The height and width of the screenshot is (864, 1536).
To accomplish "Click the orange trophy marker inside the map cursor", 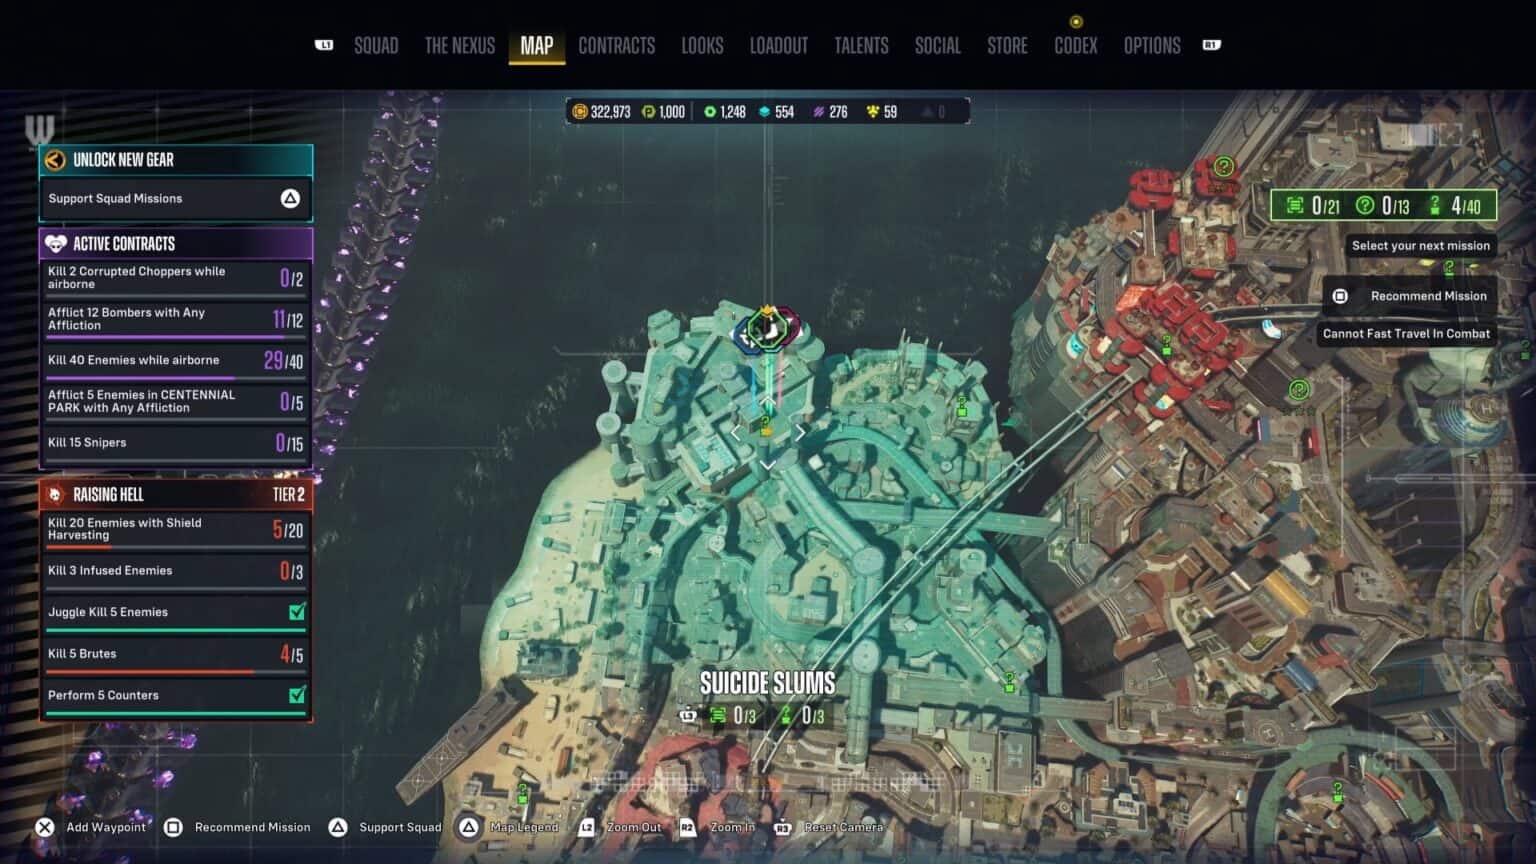I will tap(767, 427).
